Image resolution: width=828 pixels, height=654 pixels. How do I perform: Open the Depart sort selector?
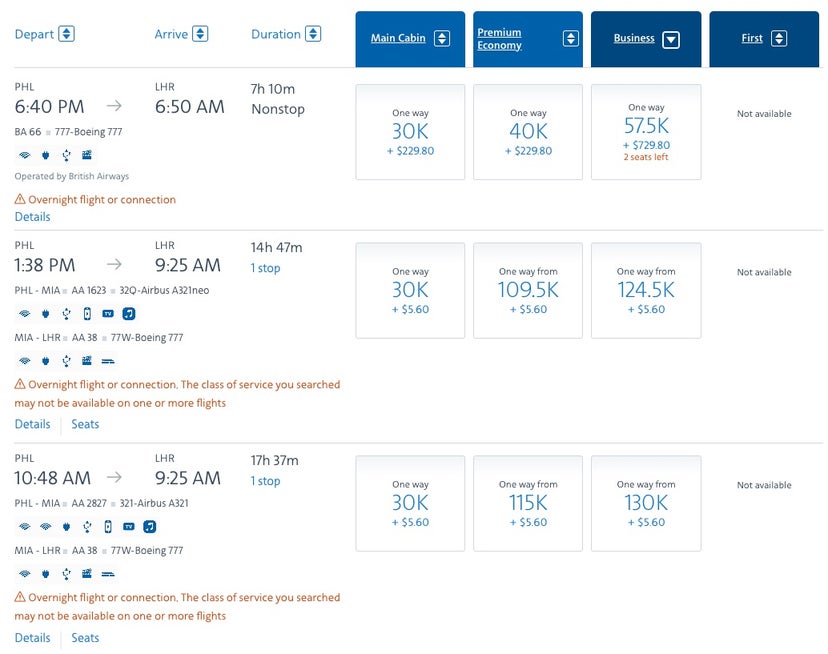click(x=63, y=33)
